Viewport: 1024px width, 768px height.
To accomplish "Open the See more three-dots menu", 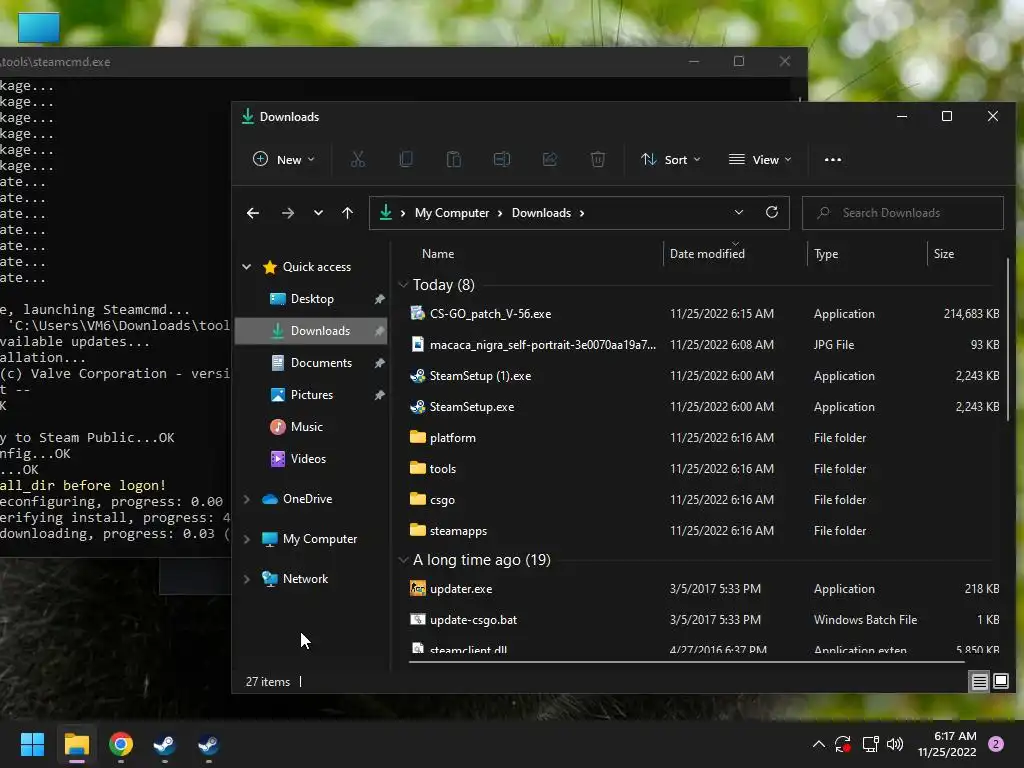I will pyautogui.click(x=833, y=159).
